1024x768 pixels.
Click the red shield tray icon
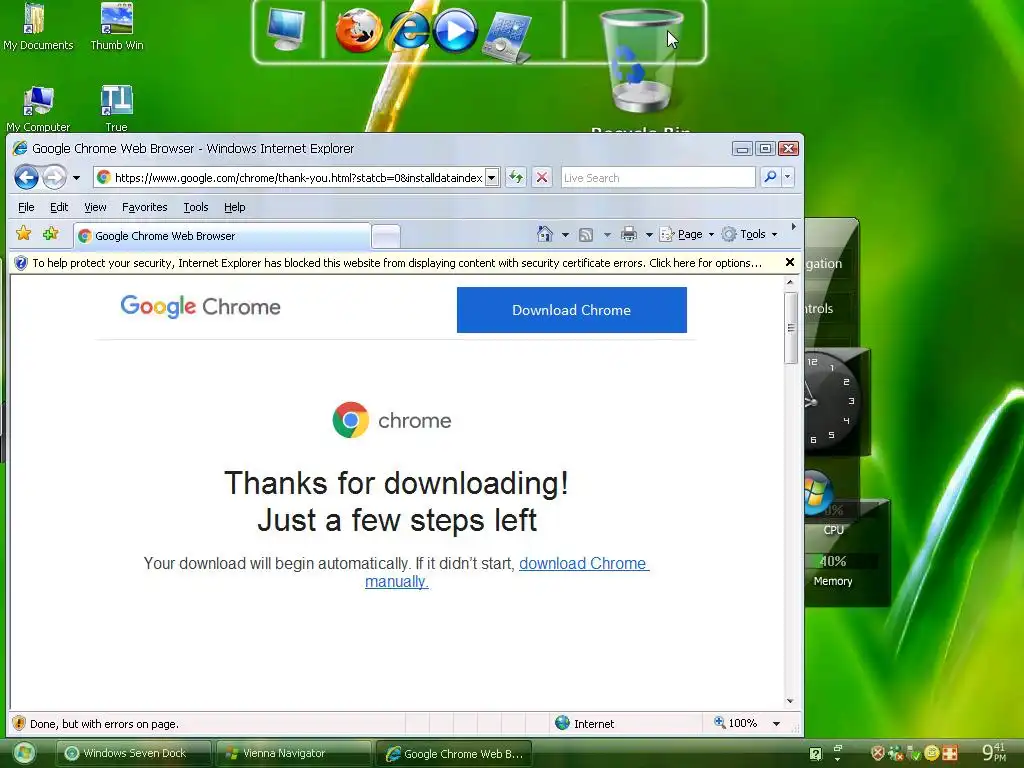pyautogui.click(x=878, y=753)
